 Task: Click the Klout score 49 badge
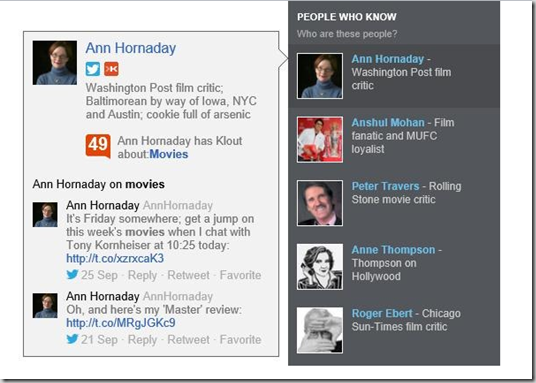pyautogui.click(x=98, y=146)
